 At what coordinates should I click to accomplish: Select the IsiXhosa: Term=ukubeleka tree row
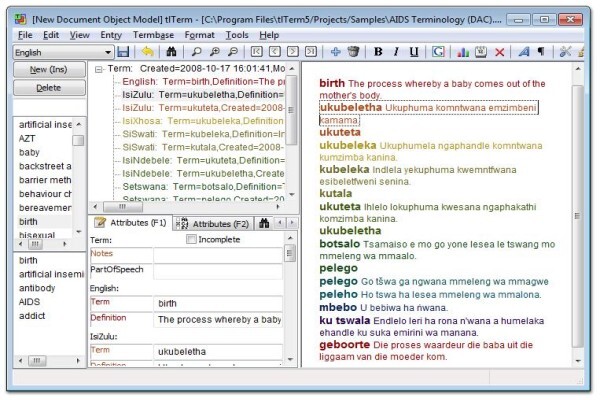tap(202, 121)
